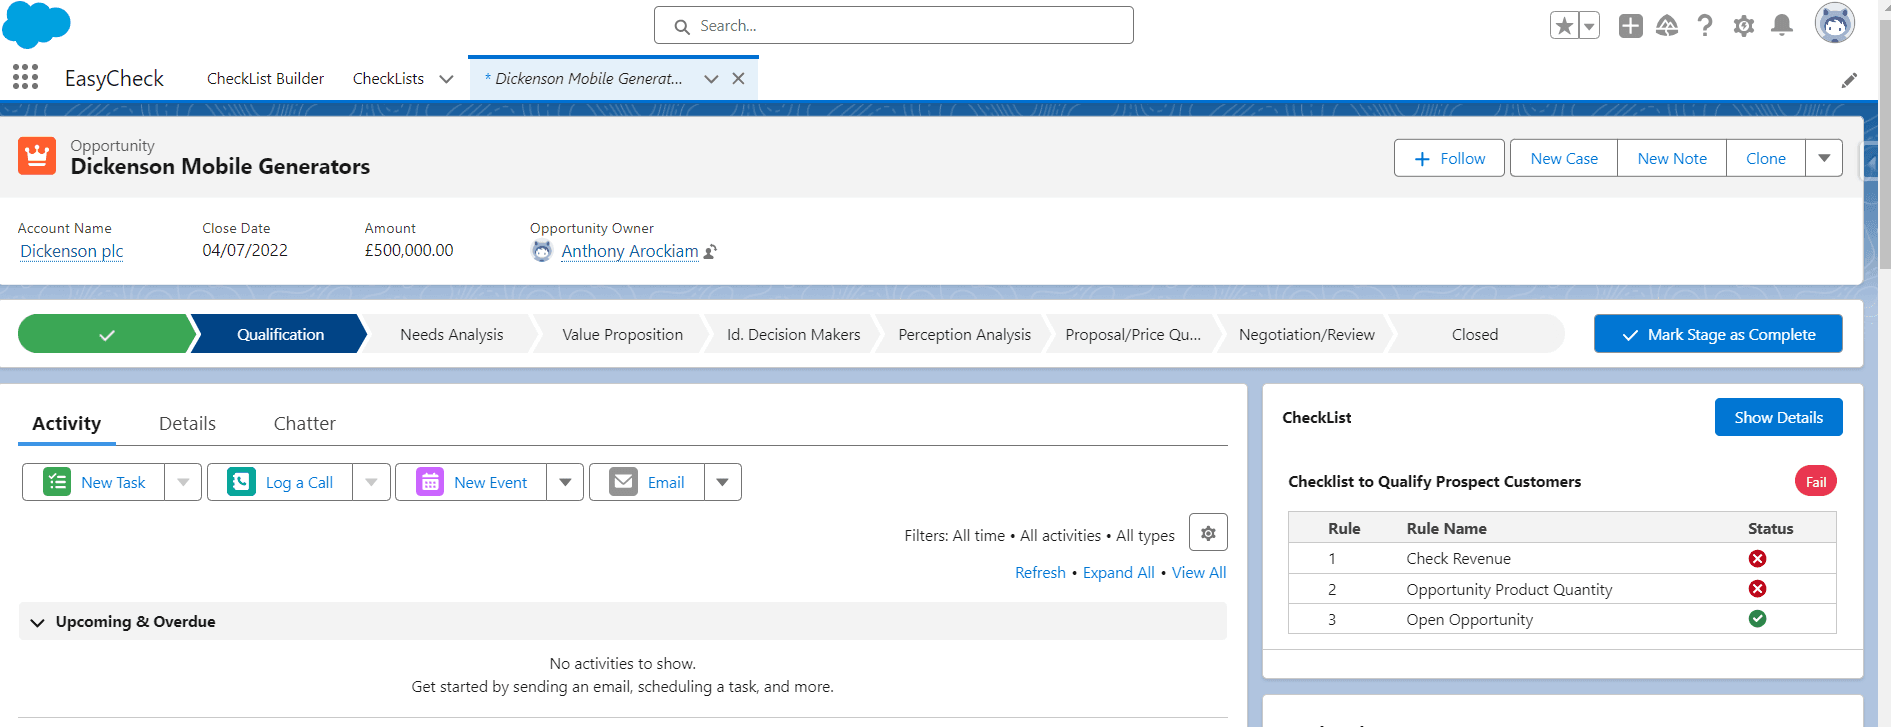Screen dimensions: 1891x727
Task: Open the New Task dropdown arrow
Action: tap(183, 482)
